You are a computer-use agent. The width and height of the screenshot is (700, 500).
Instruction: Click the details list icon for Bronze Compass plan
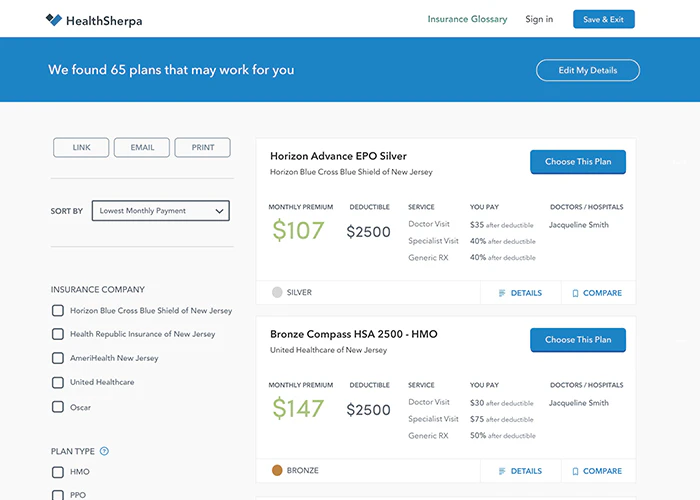point(501,471)
